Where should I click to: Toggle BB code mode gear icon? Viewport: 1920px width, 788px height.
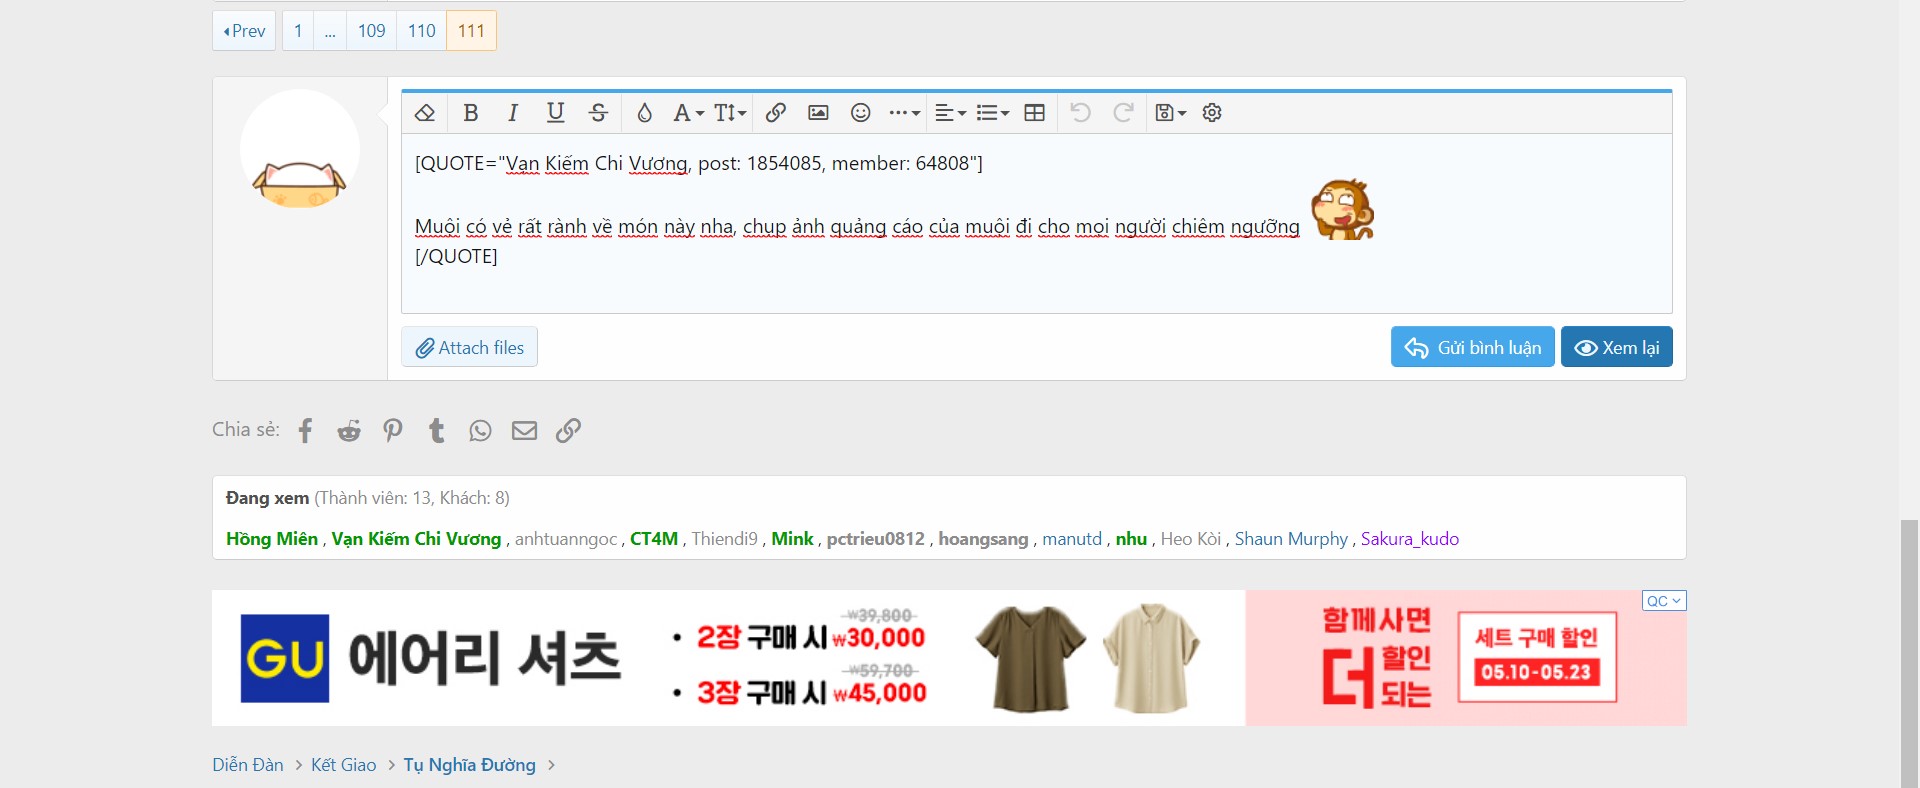click(x=1212, y=113)
